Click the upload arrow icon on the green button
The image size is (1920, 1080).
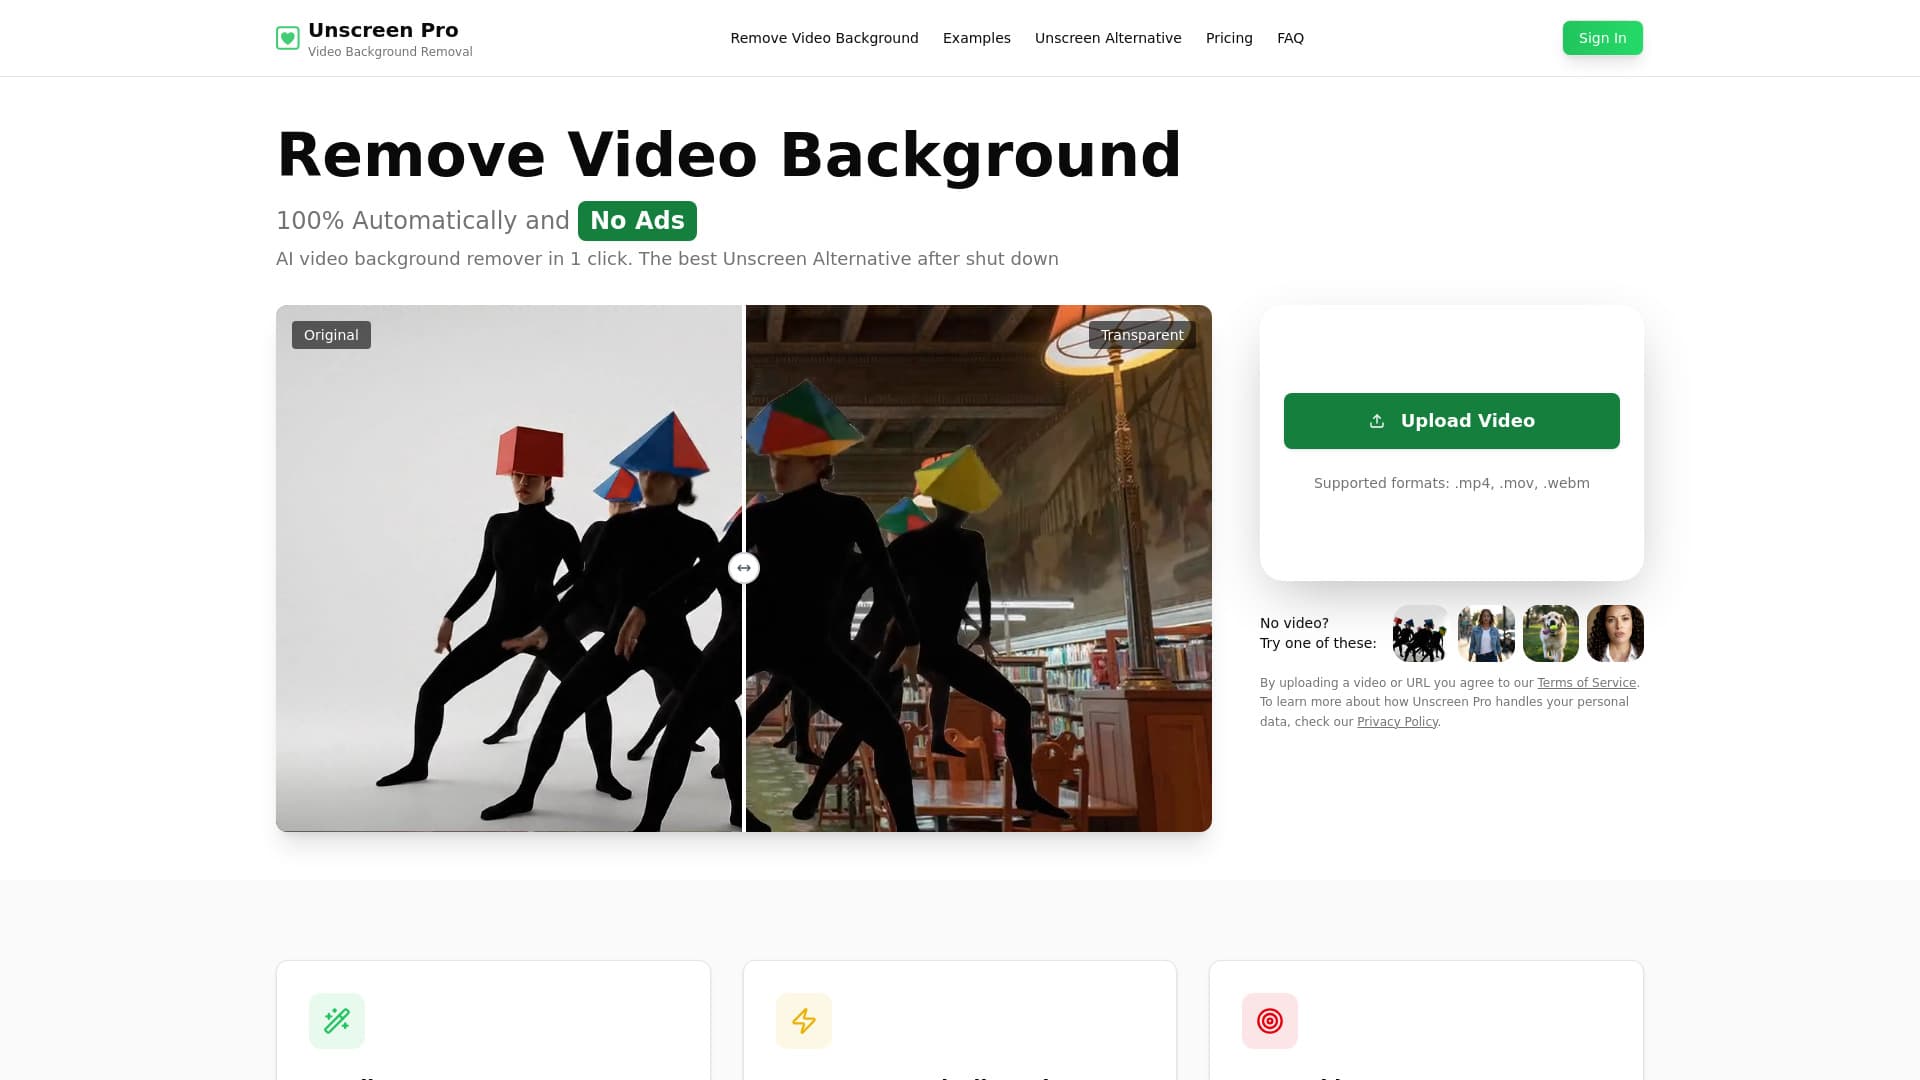1377,421
